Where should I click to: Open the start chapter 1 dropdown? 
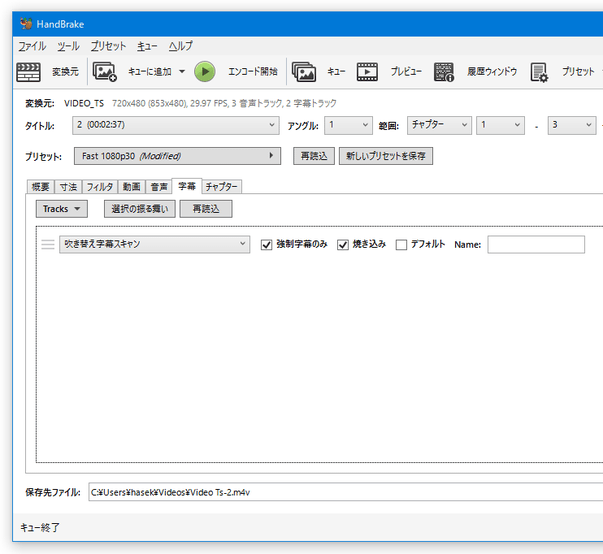pyautogui.click(x=500, y=125)
